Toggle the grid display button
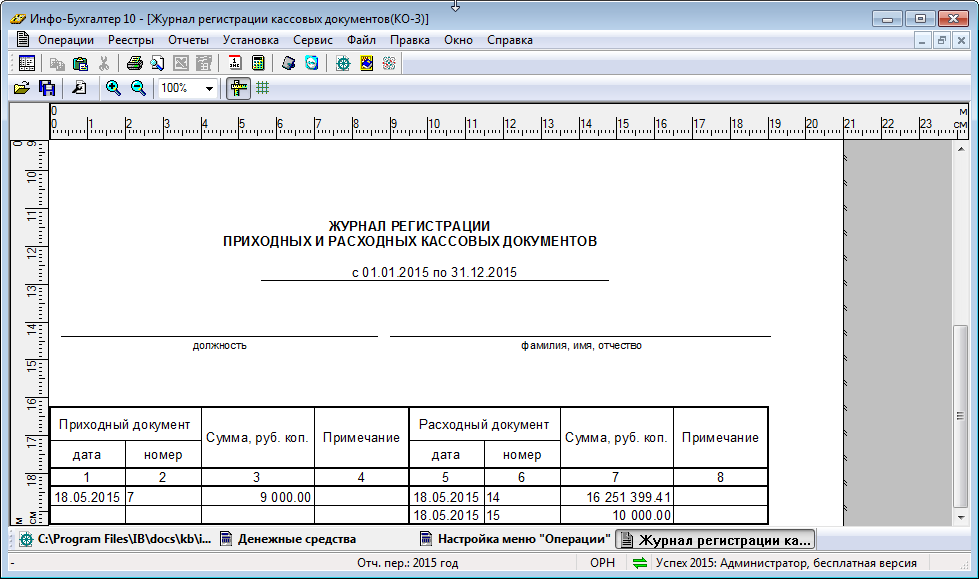This screenshot has width=979, height=579. tap(263, 88)
